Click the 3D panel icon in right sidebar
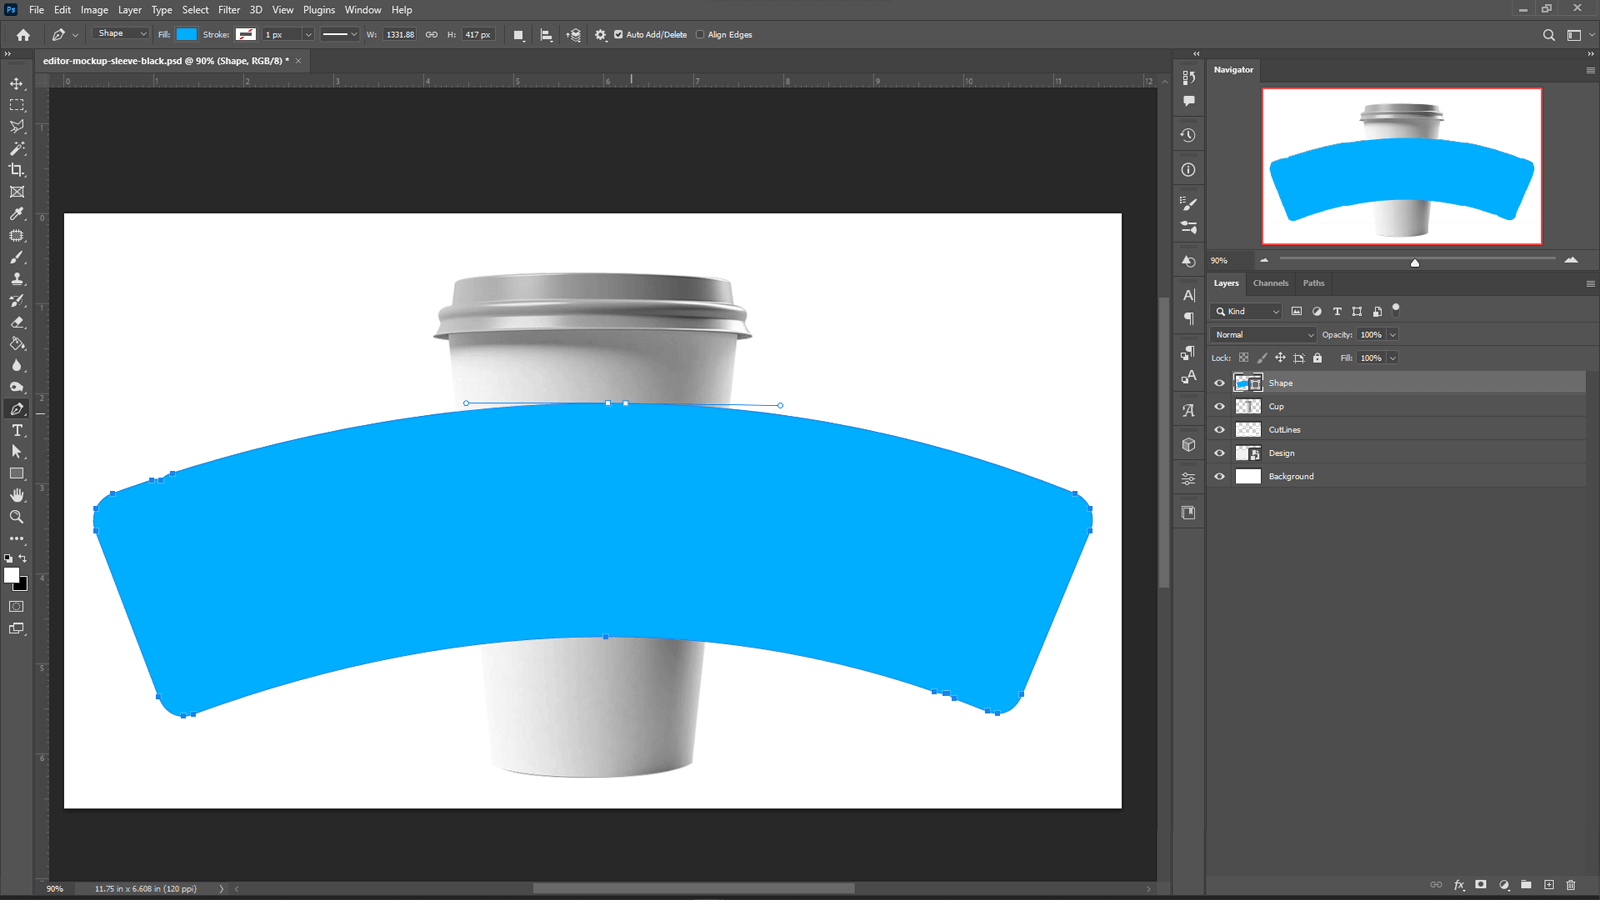The height and width of the screenshot is (900, 1600). pos(1188,443)
